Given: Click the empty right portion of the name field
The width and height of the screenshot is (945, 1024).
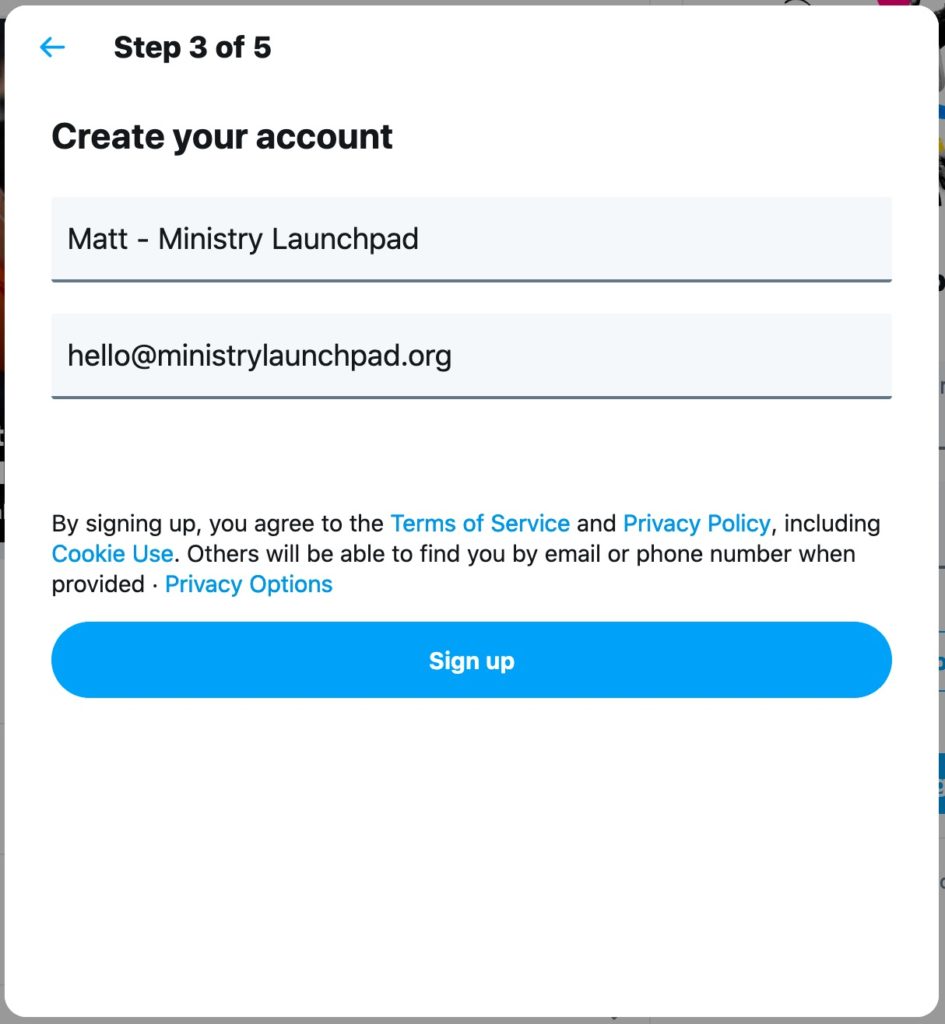Looking at the screenshot, I should 653,239.
